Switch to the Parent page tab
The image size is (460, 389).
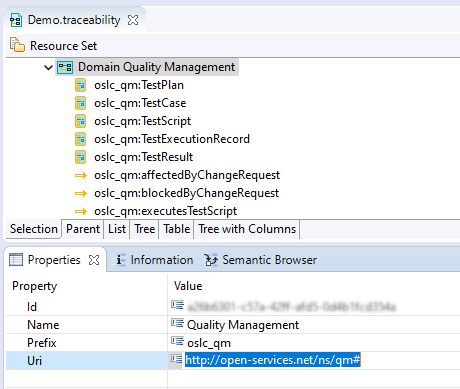tap(83, 229)
